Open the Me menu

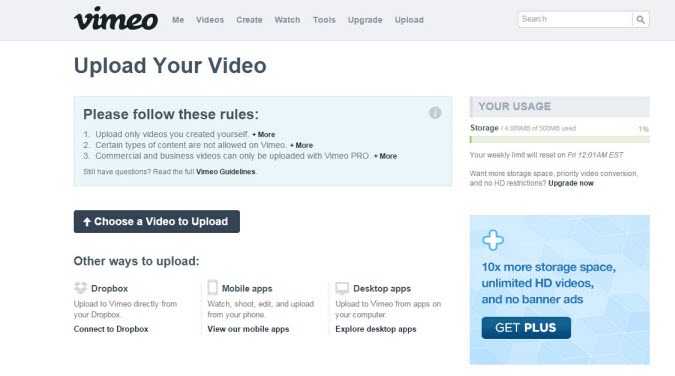pyautogui.click(x=178, y=20)
